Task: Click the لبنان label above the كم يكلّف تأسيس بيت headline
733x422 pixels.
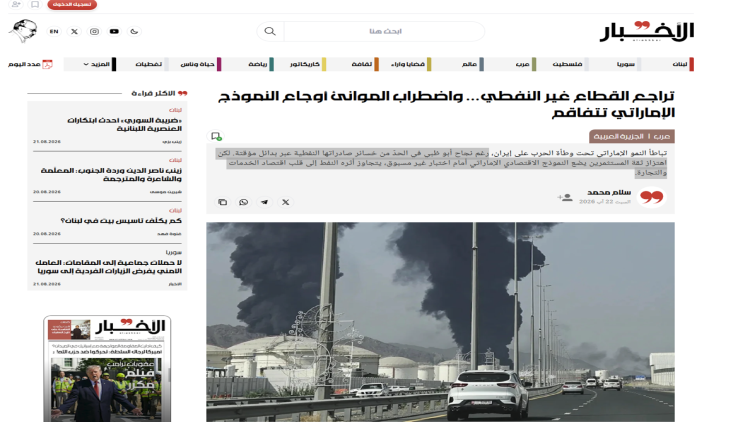Action: point(175,210)
